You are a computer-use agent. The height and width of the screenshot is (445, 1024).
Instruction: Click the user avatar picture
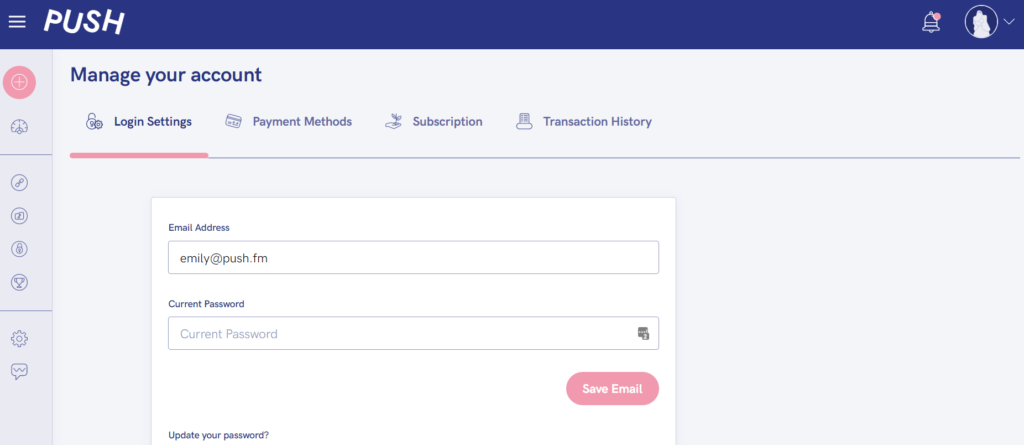982,22
